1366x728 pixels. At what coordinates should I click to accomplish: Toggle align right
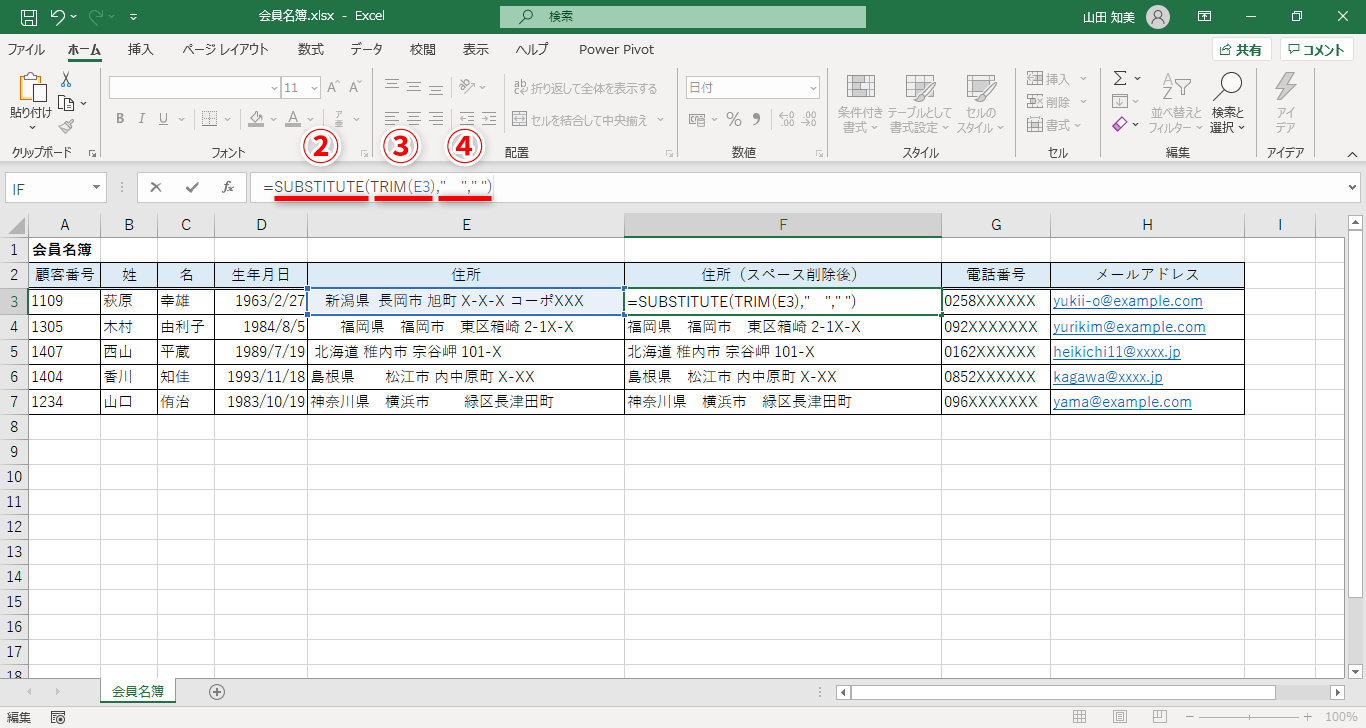click(434, 119)
